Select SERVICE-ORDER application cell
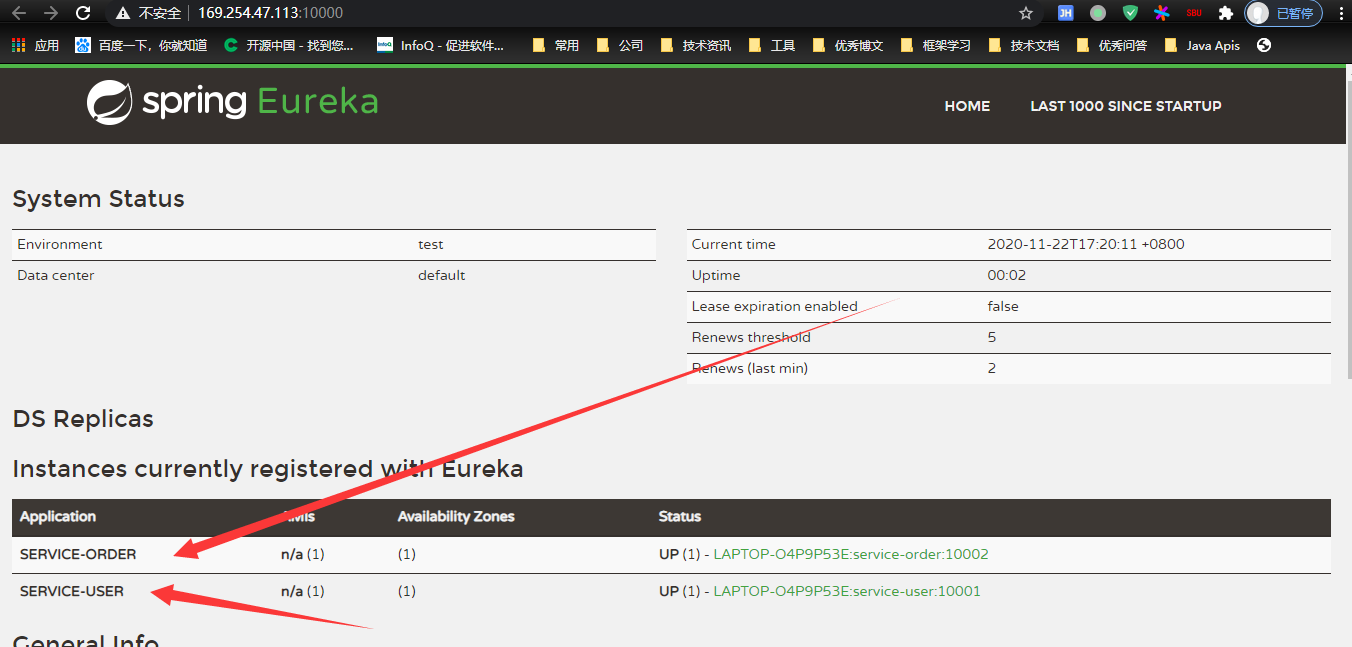This screenshot has height=647, width=1352. click(78, 554)
